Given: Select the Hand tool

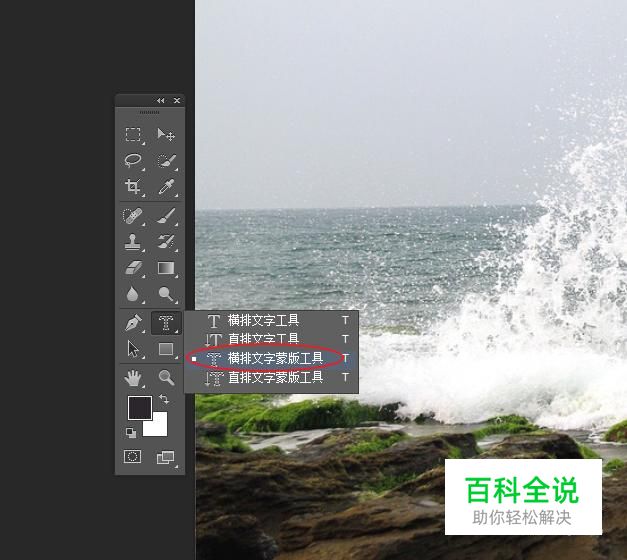Looking at the screenshot, I should (133, 378).
